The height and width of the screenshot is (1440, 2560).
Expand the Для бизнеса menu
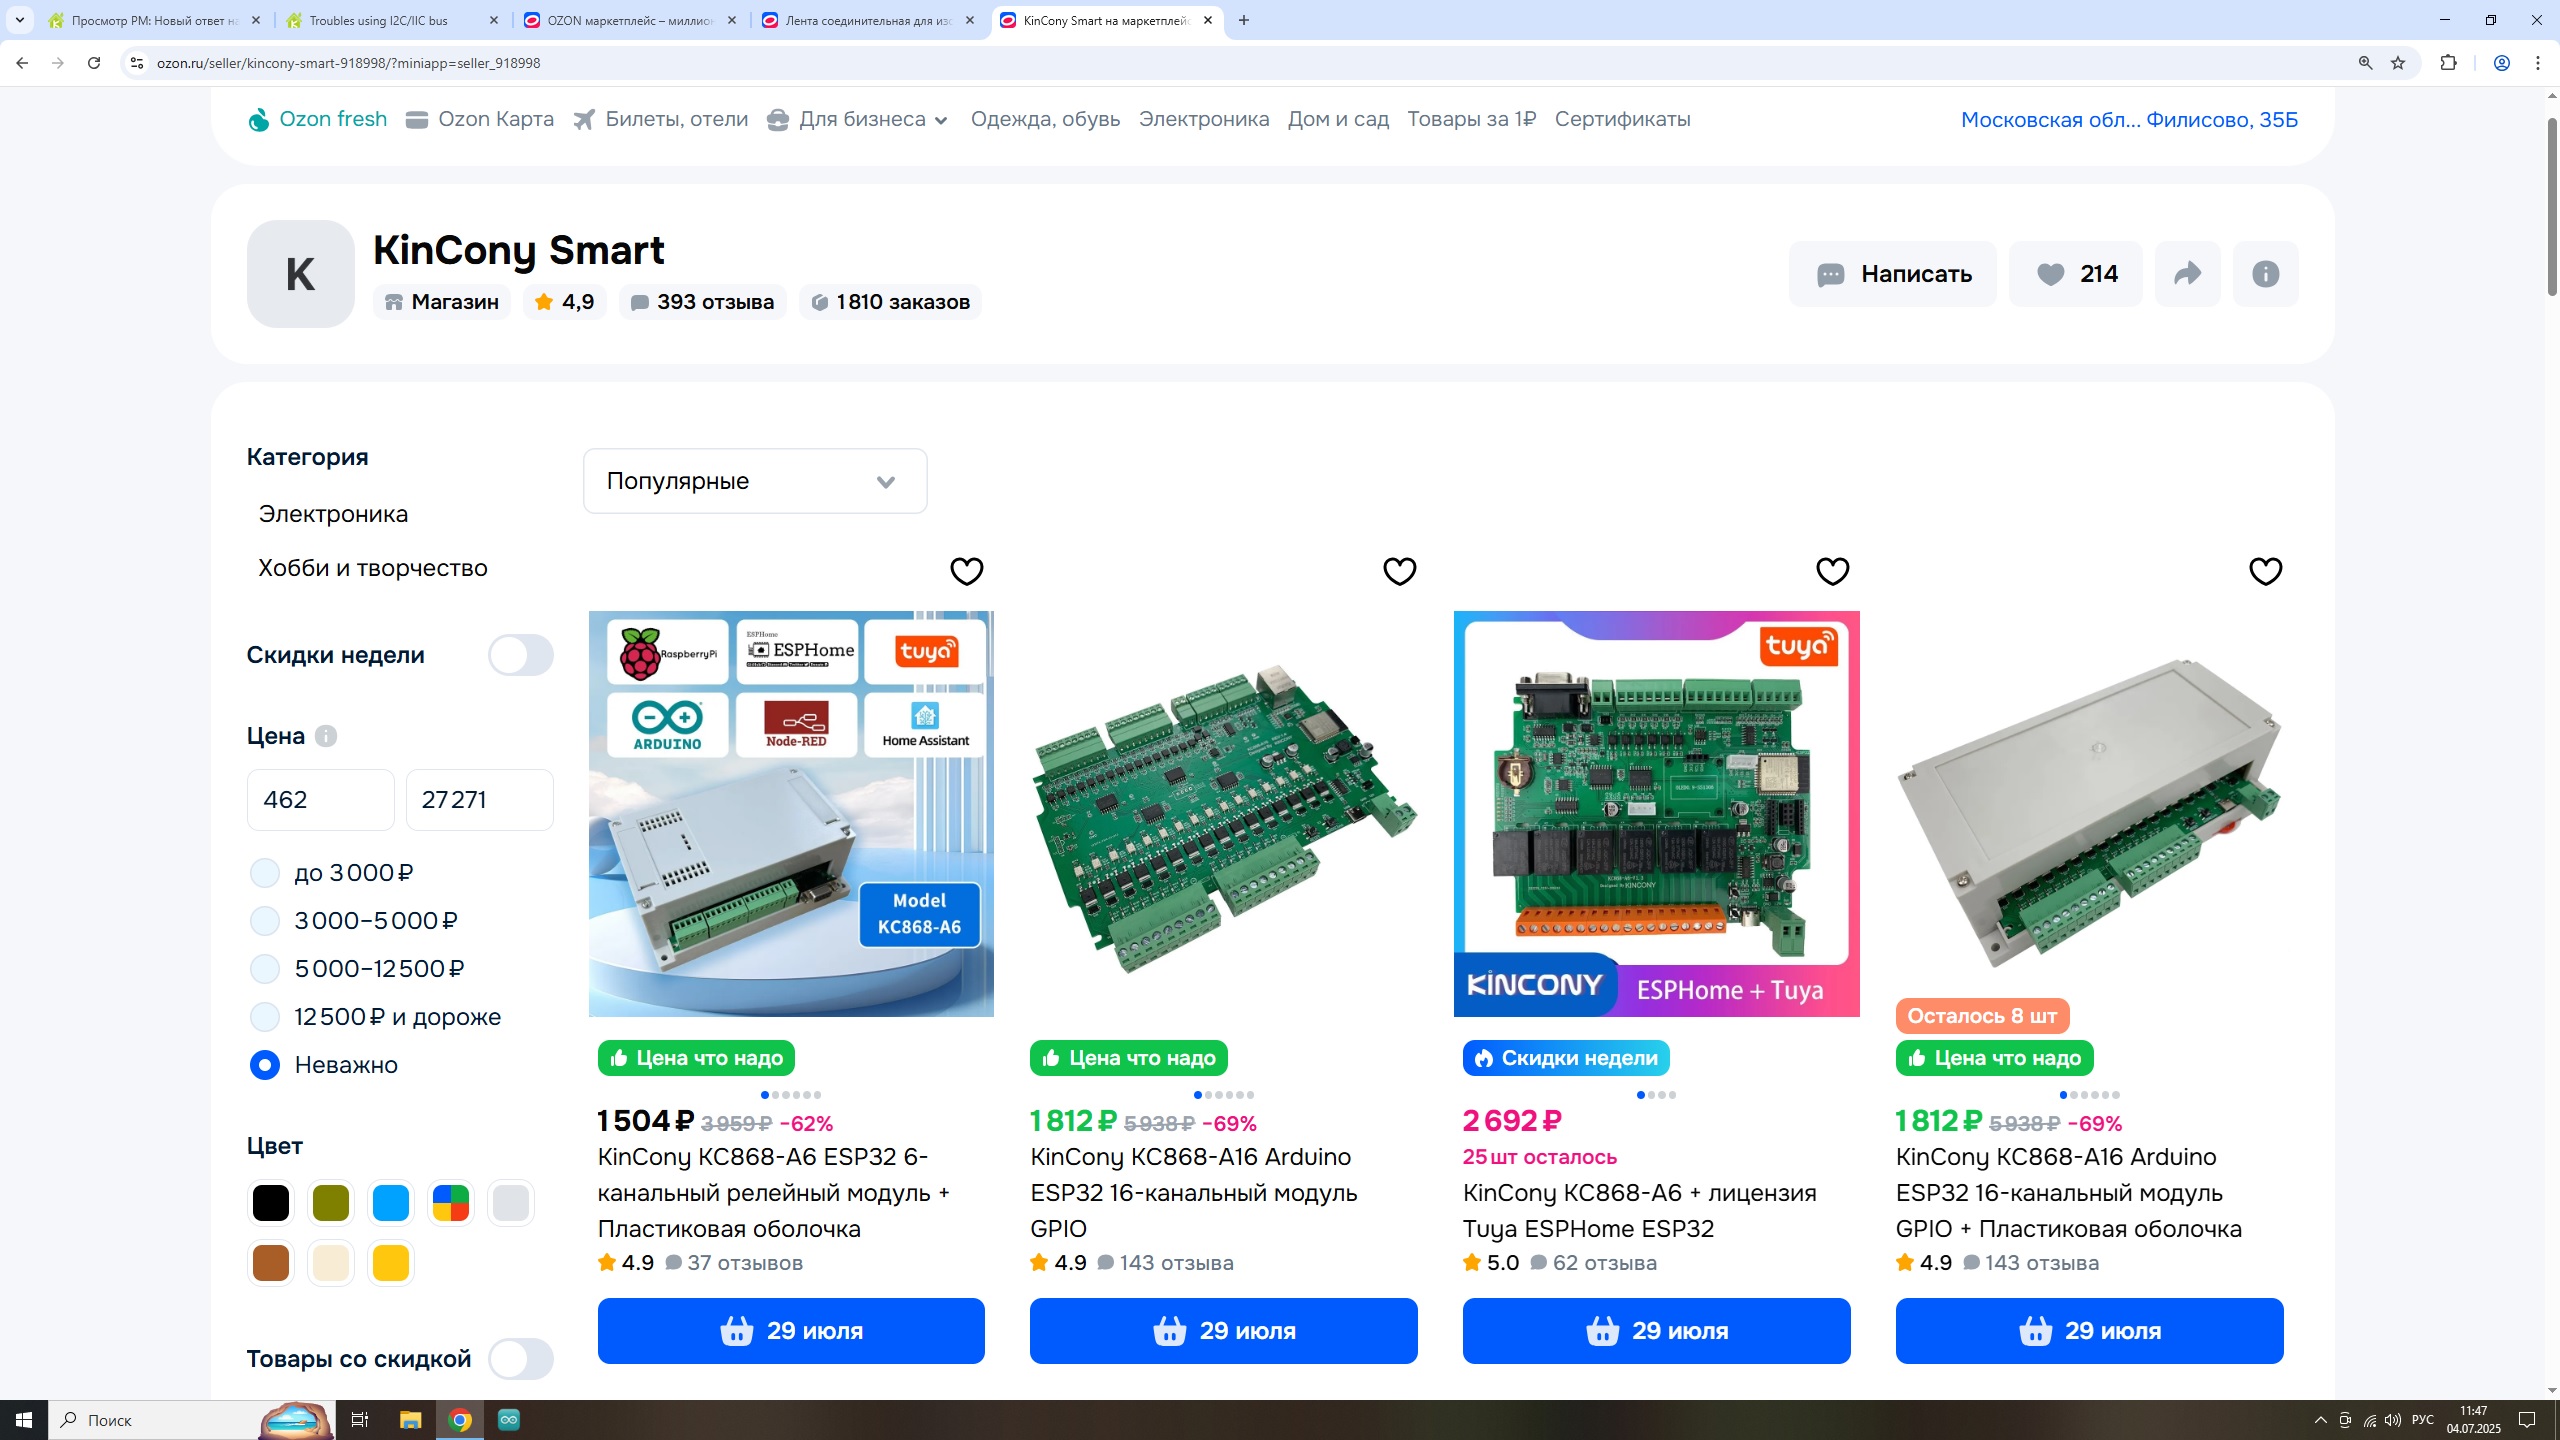(x=862, y=119)
